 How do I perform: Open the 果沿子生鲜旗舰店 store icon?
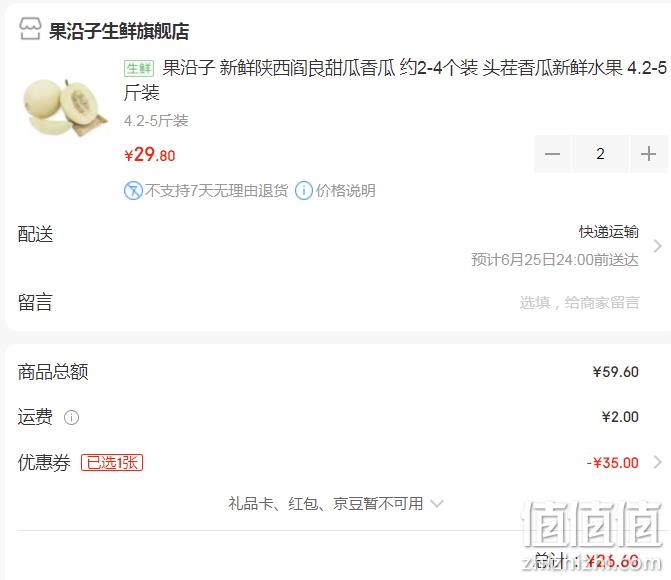pos(30,29)
